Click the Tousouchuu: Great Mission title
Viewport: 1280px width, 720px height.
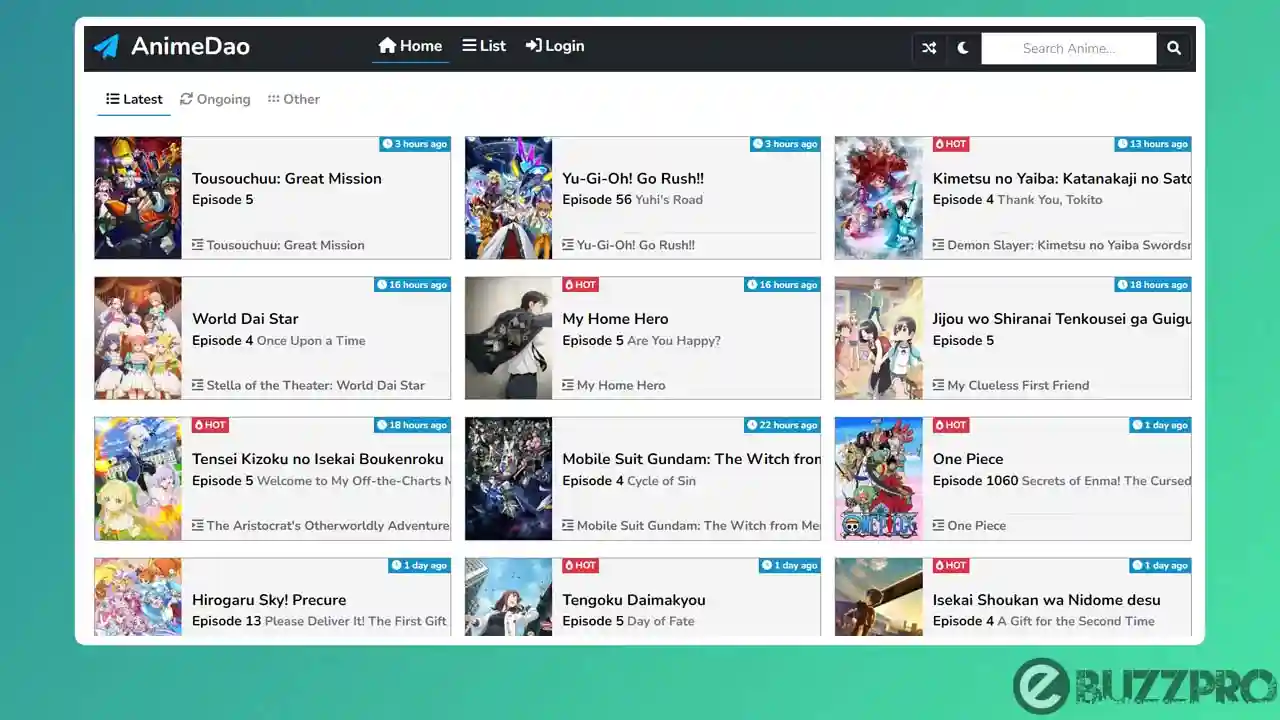coord(287,178)
